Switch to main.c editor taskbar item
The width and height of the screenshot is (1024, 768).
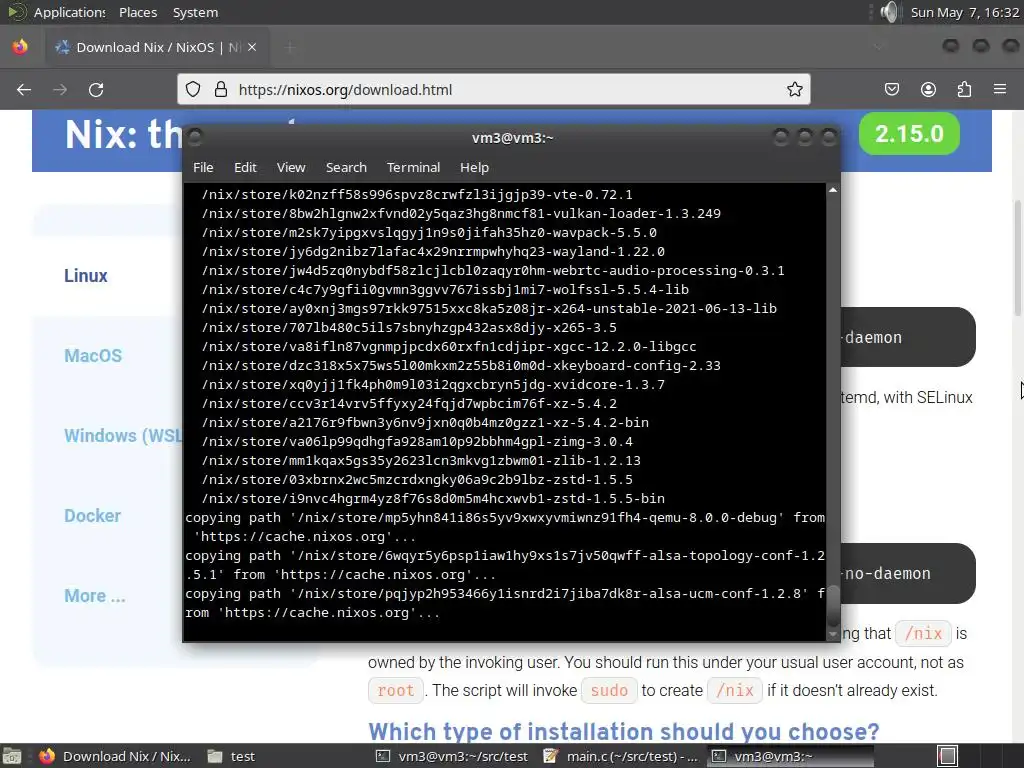point(621,756)
